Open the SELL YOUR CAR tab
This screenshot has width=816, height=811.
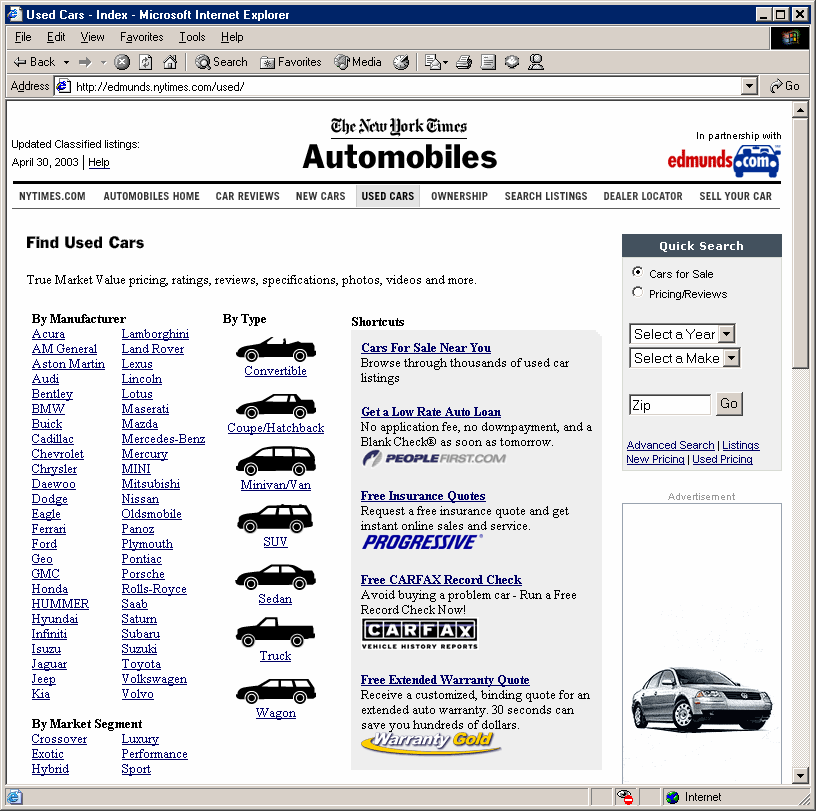[x=735, y=196]
